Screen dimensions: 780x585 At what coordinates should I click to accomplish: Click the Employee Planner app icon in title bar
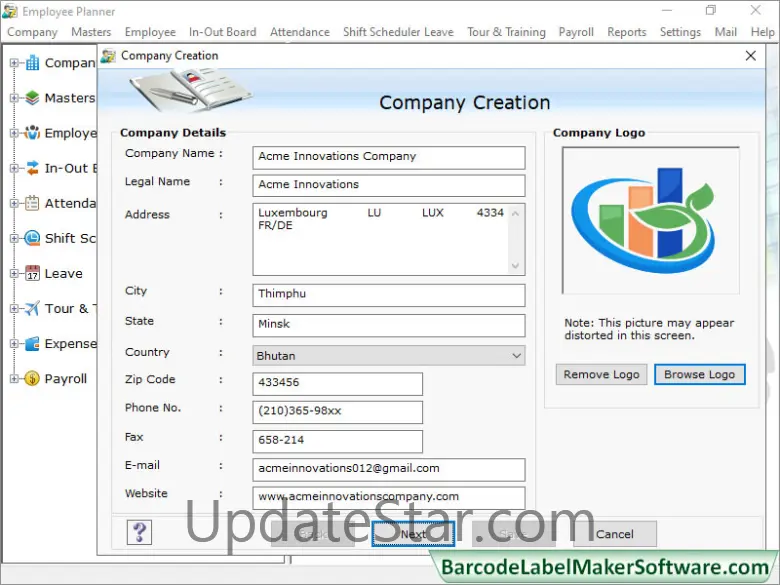click(x=10, y=11)
